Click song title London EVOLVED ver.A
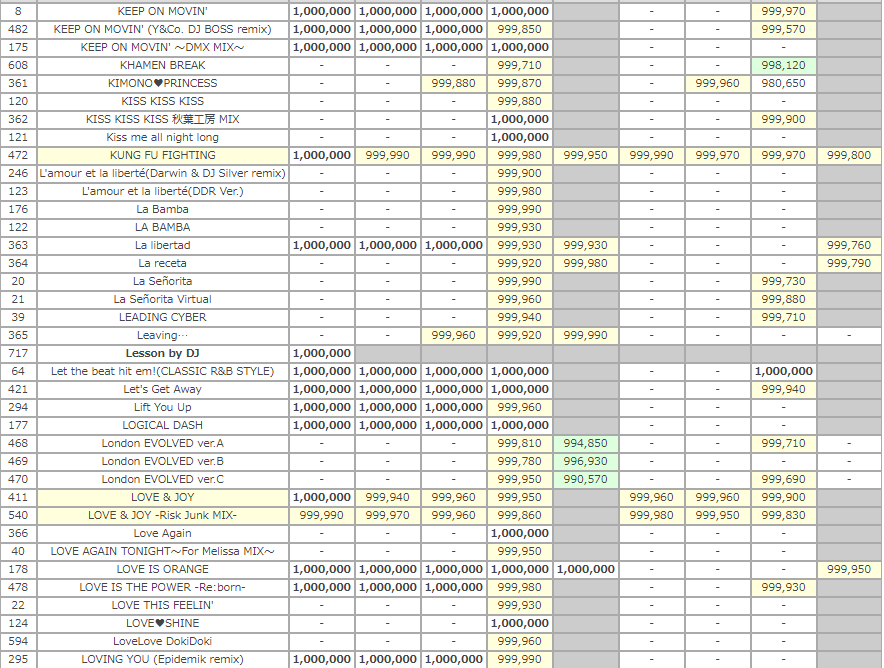 [x=162, y=443]
